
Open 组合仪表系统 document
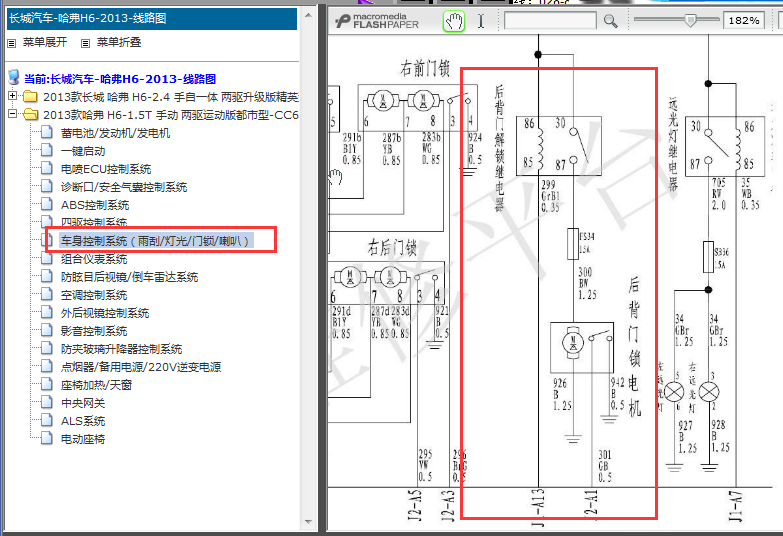(94, 259)
